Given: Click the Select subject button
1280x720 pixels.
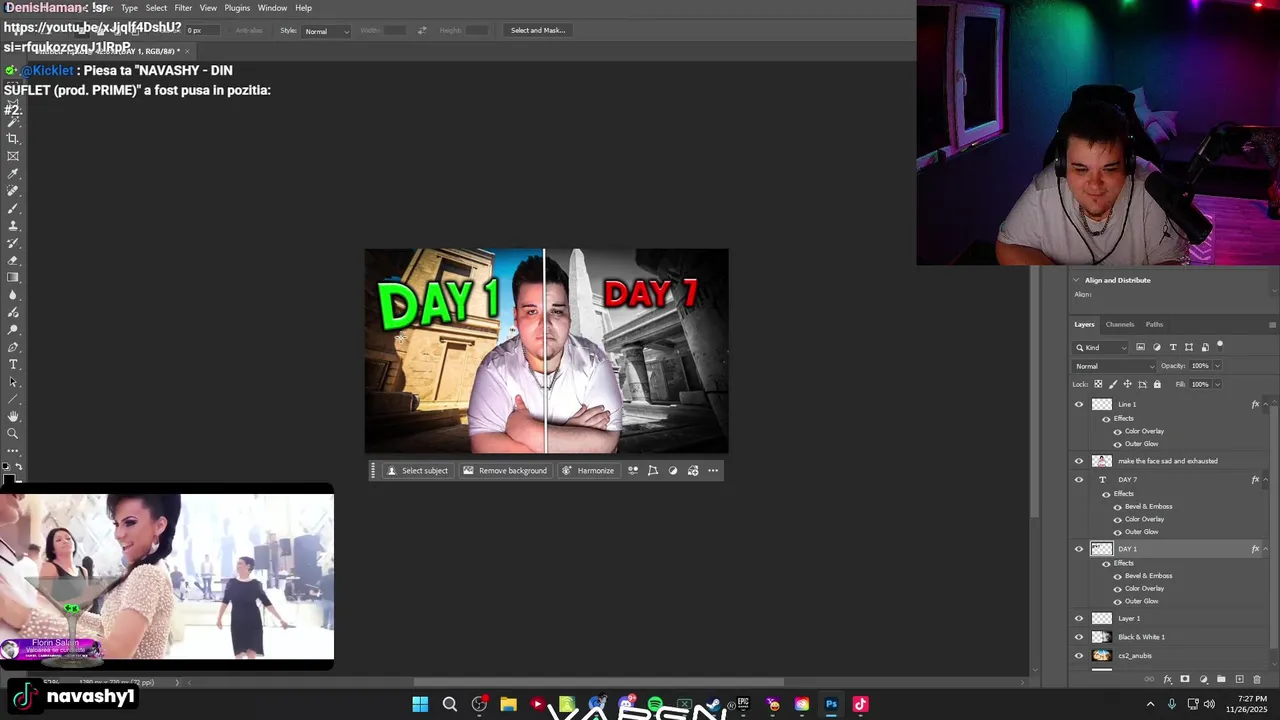Looking at the screenshot, I should 417,471.
